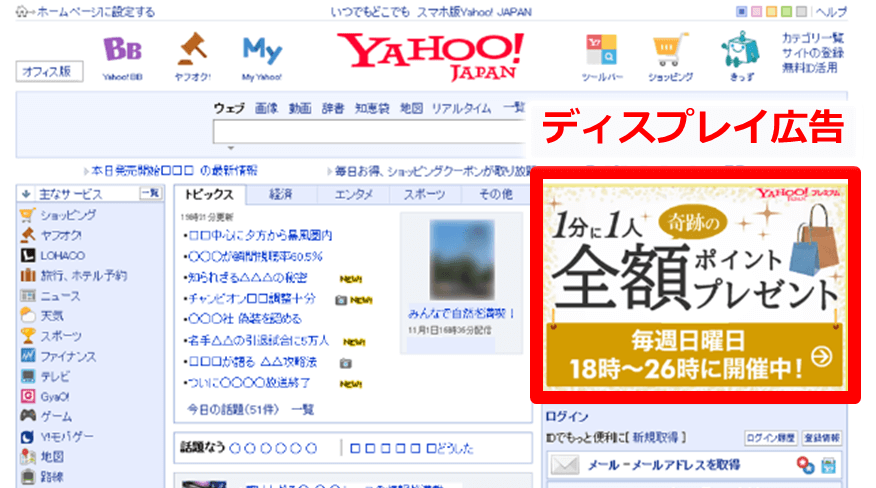Open the スマホ版Yahoo! JAPAN link
The width and height of the screenshot is (876, 488).
pyautogui.click(x=474, y=11)
